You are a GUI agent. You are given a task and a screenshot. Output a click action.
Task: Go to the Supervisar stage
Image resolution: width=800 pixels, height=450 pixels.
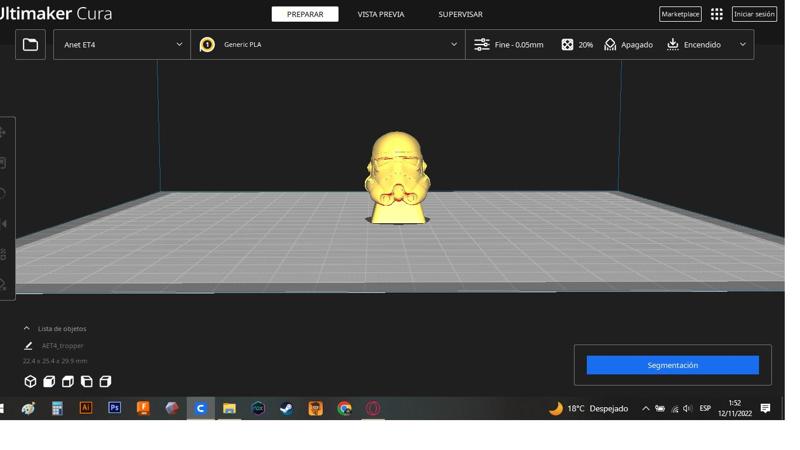(x=460, y=14)
